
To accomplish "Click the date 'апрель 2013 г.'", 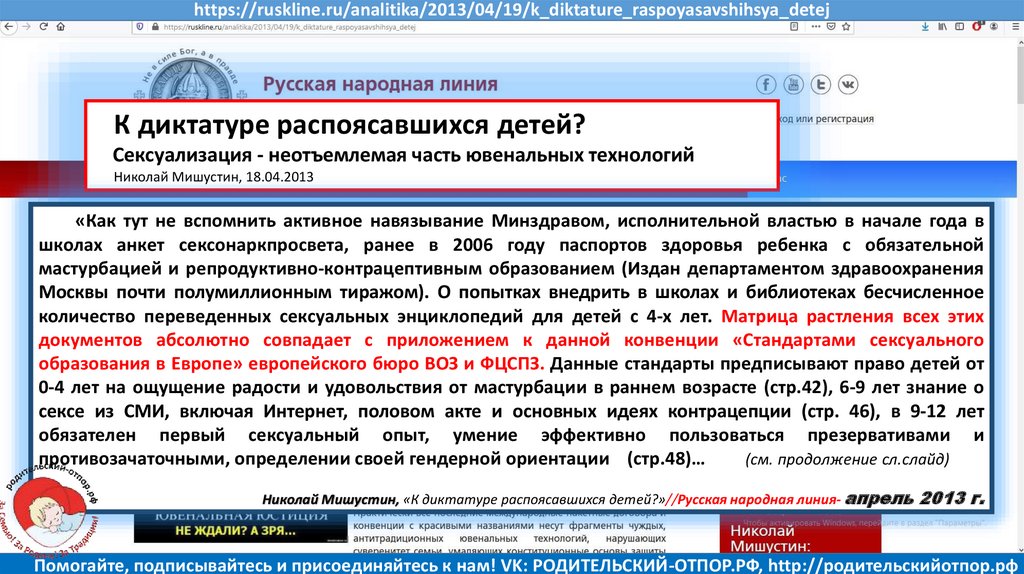I will (915, 499).
